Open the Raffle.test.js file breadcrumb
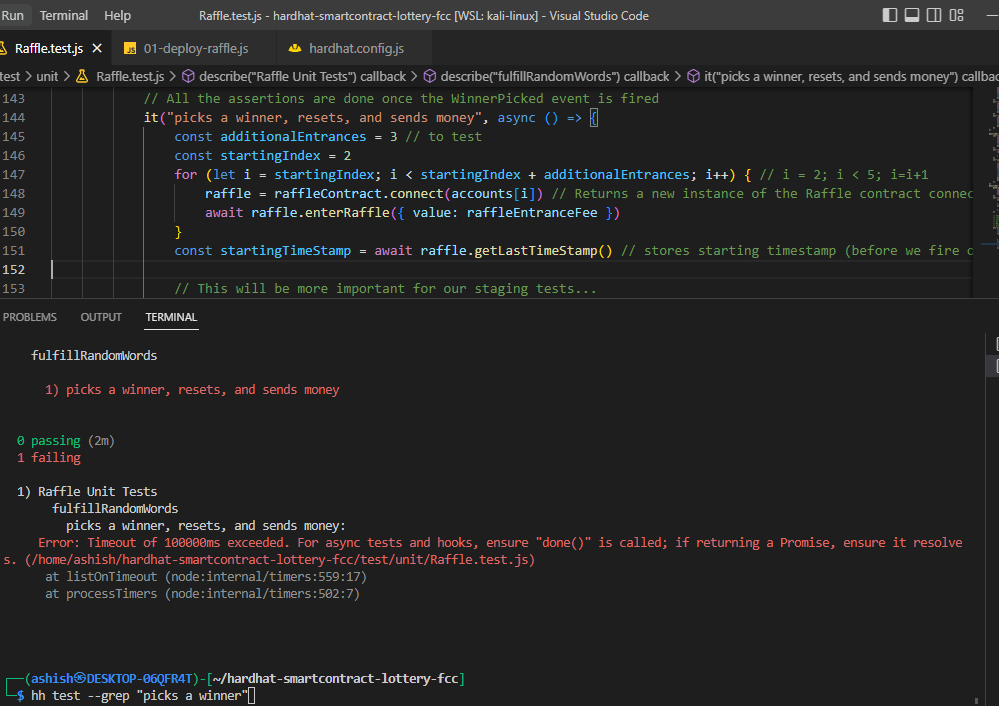The width and height of the screenshot is (999, 706). pyautogui.click(x=130, y=76)
